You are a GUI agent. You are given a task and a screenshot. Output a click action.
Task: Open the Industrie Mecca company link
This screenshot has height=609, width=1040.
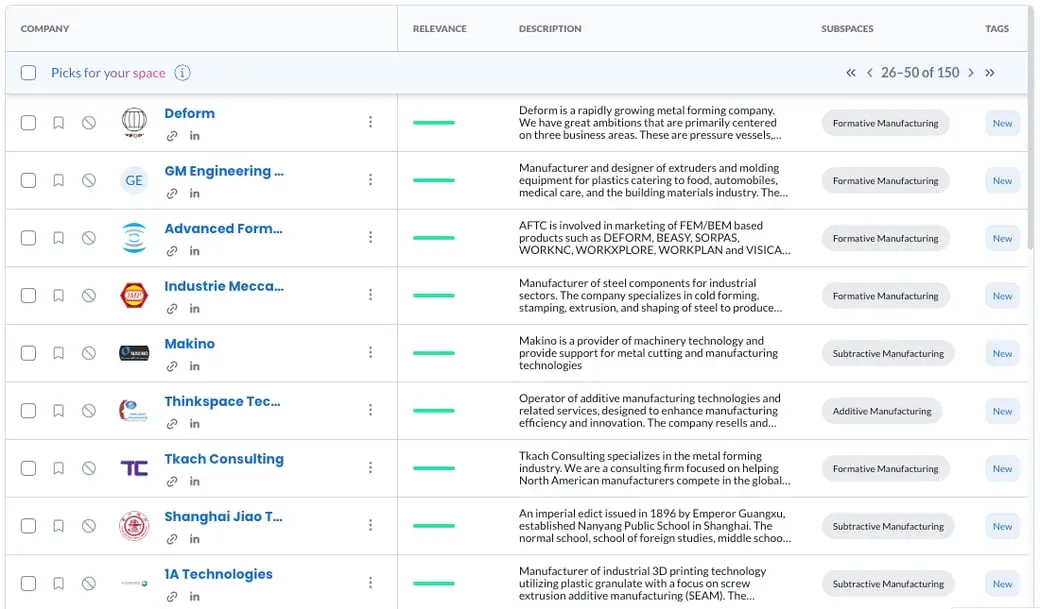coord(224,286)
